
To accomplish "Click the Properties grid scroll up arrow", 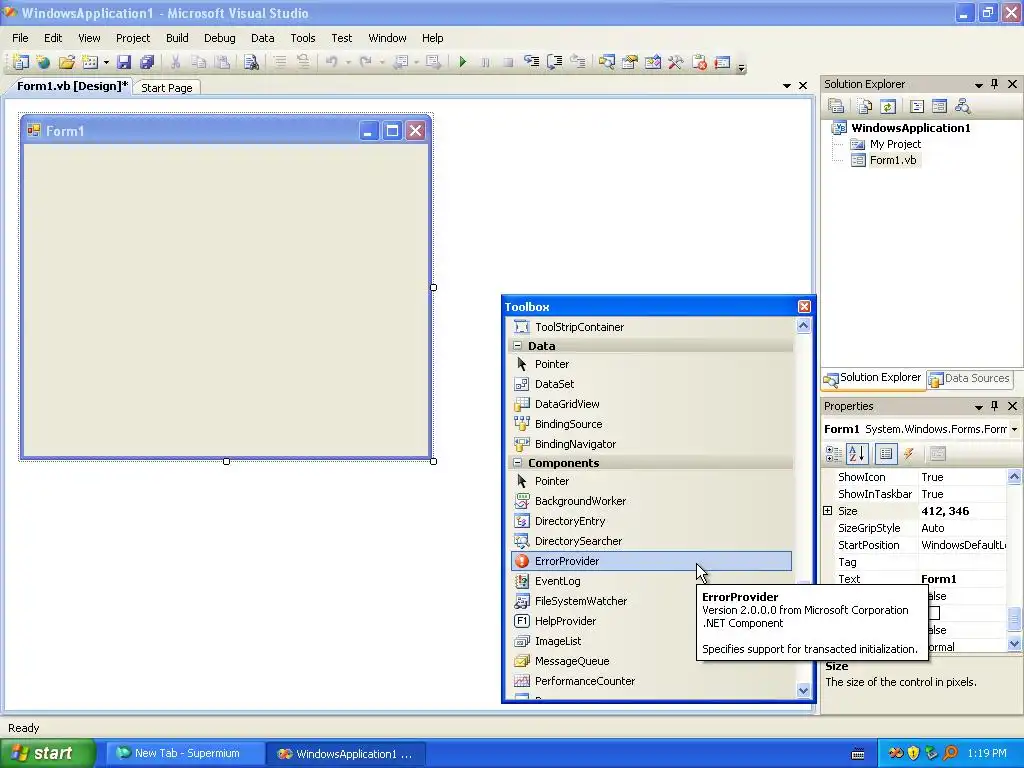I will click(x=1014, y=477).
